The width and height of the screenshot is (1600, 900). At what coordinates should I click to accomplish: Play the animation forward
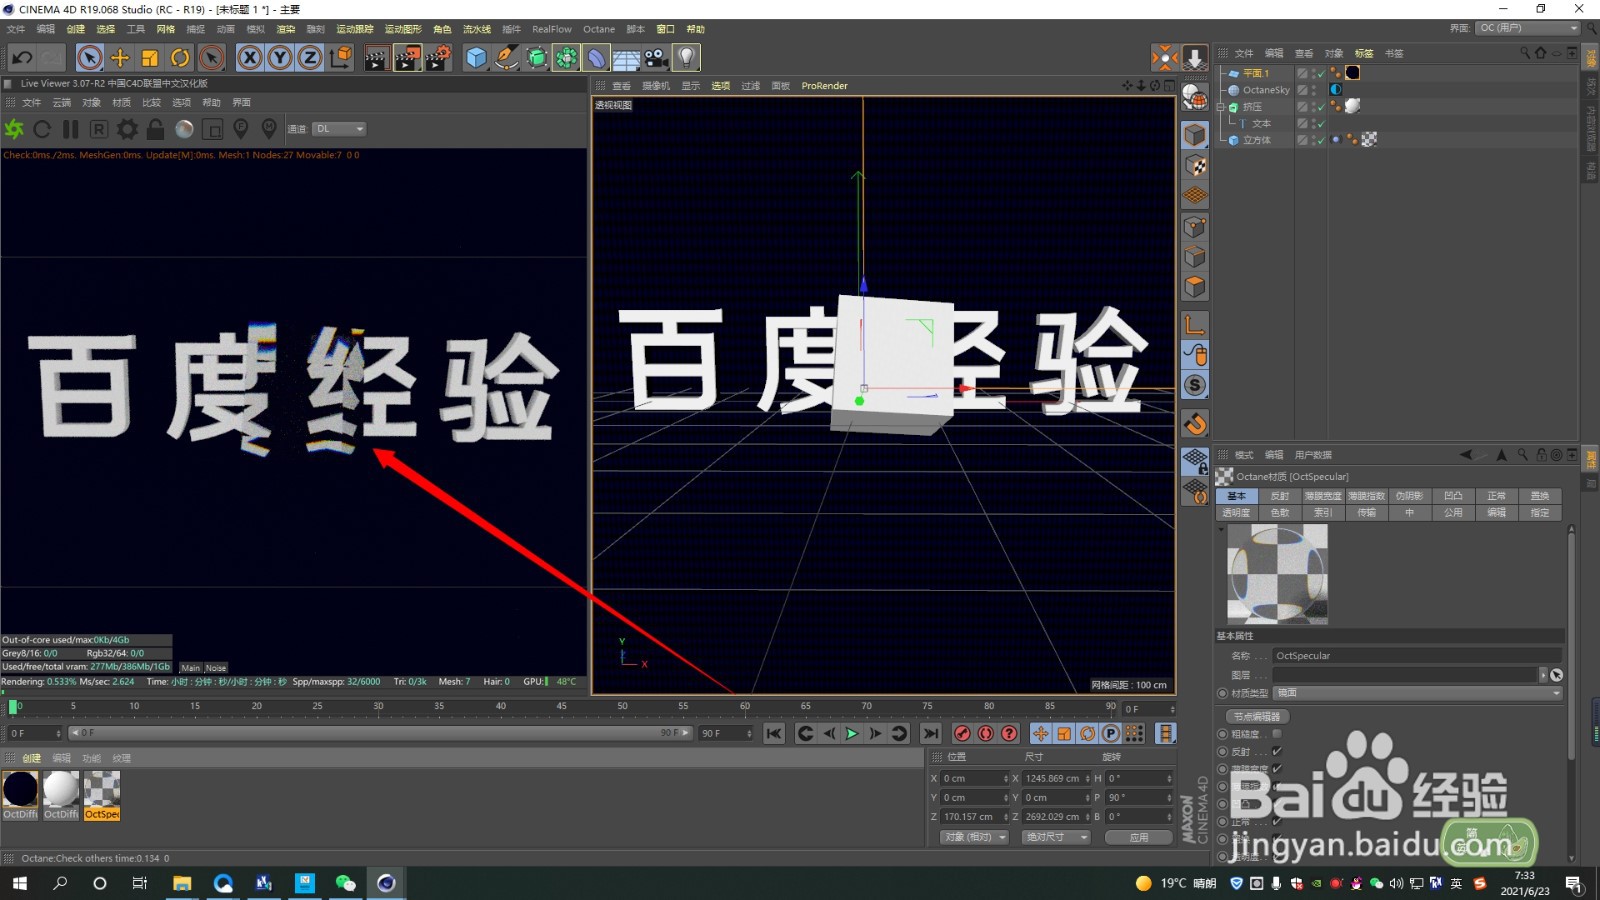coord(852,734)
